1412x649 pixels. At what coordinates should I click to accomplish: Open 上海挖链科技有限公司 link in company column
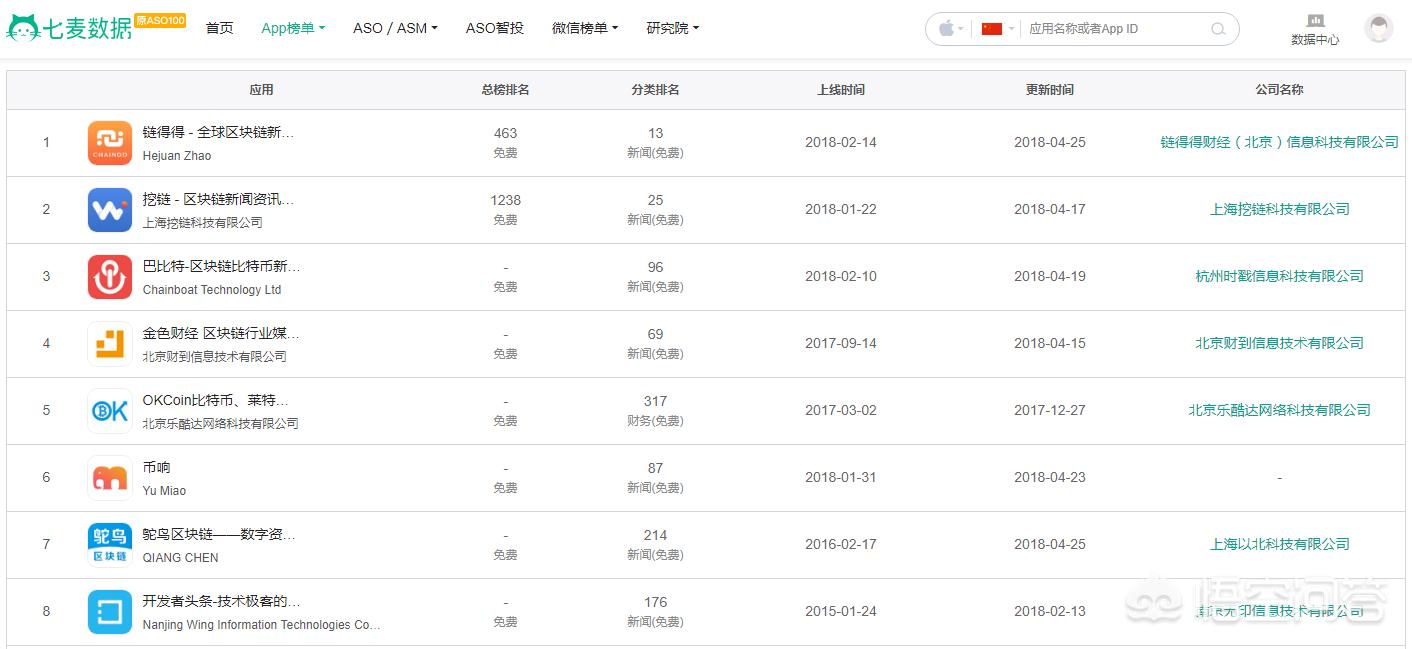[1279, 210]
